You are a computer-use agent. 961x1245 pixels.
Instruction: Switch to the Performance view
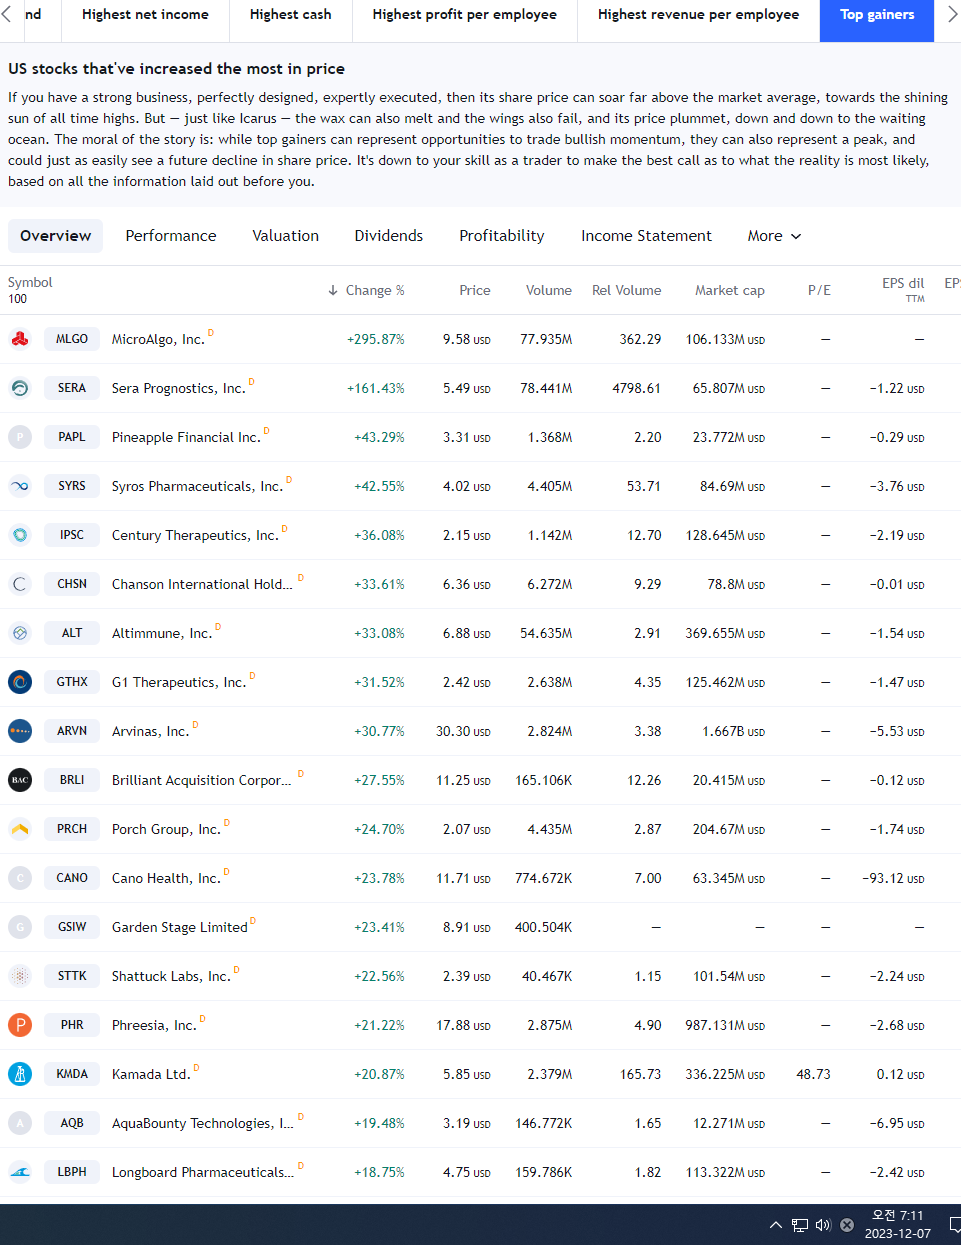tap(171, 236)
